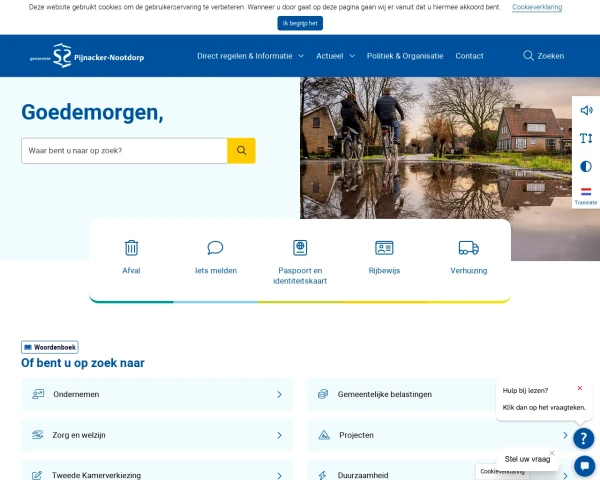The height and width of the screenshot is (480, 600).
Task: Open the chat bubble icon
Action: (584, 465)
